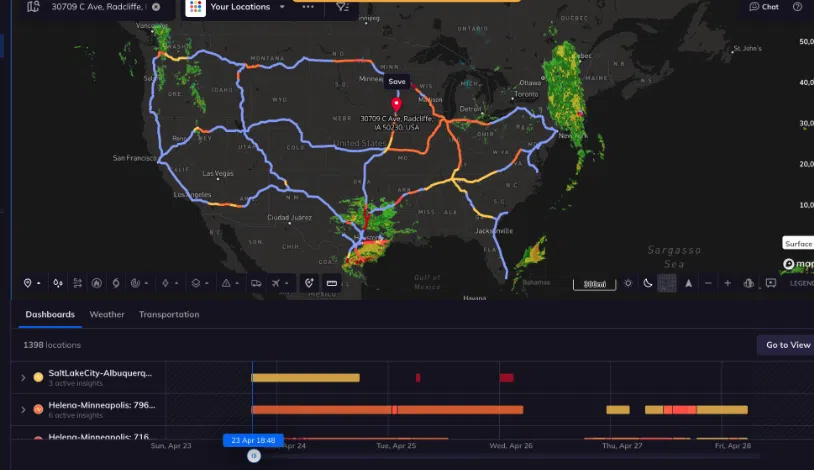Select the grid map style thumbnail
The image size is (814, 470).
pyautogui.click(x=667, y=283)
